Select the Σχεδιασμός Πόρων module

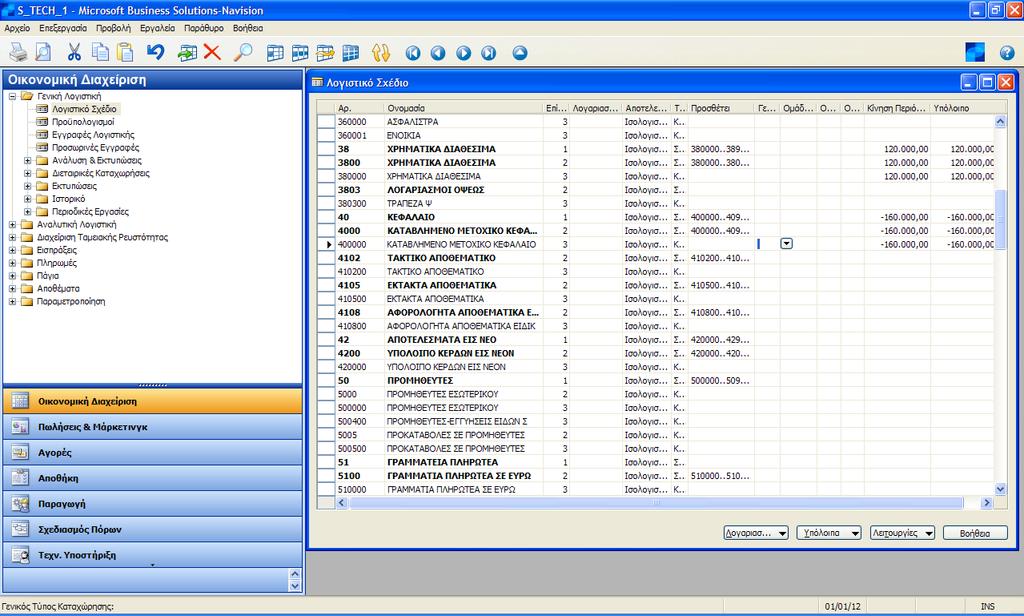point(153,529)
